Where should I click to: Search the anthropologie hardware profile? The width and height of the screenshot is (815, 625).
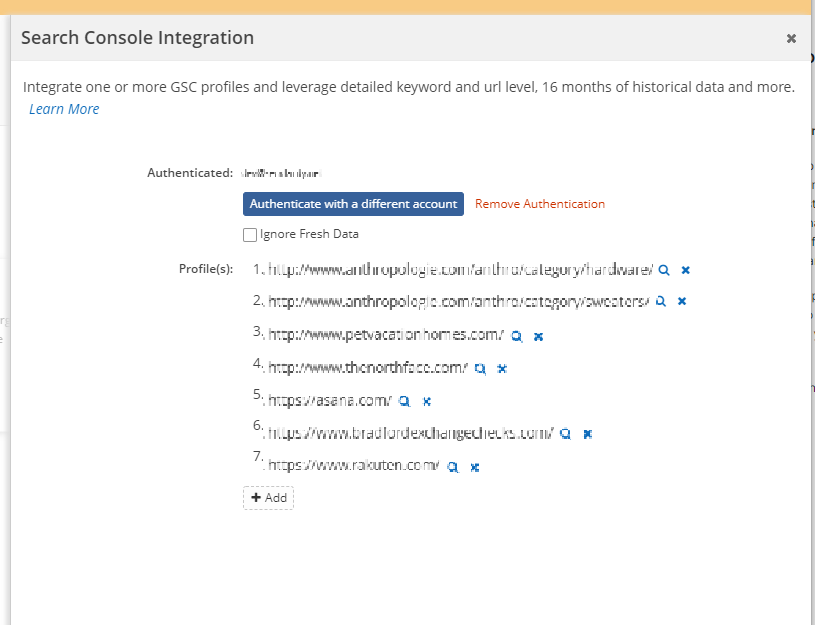[x=663, y=270]
